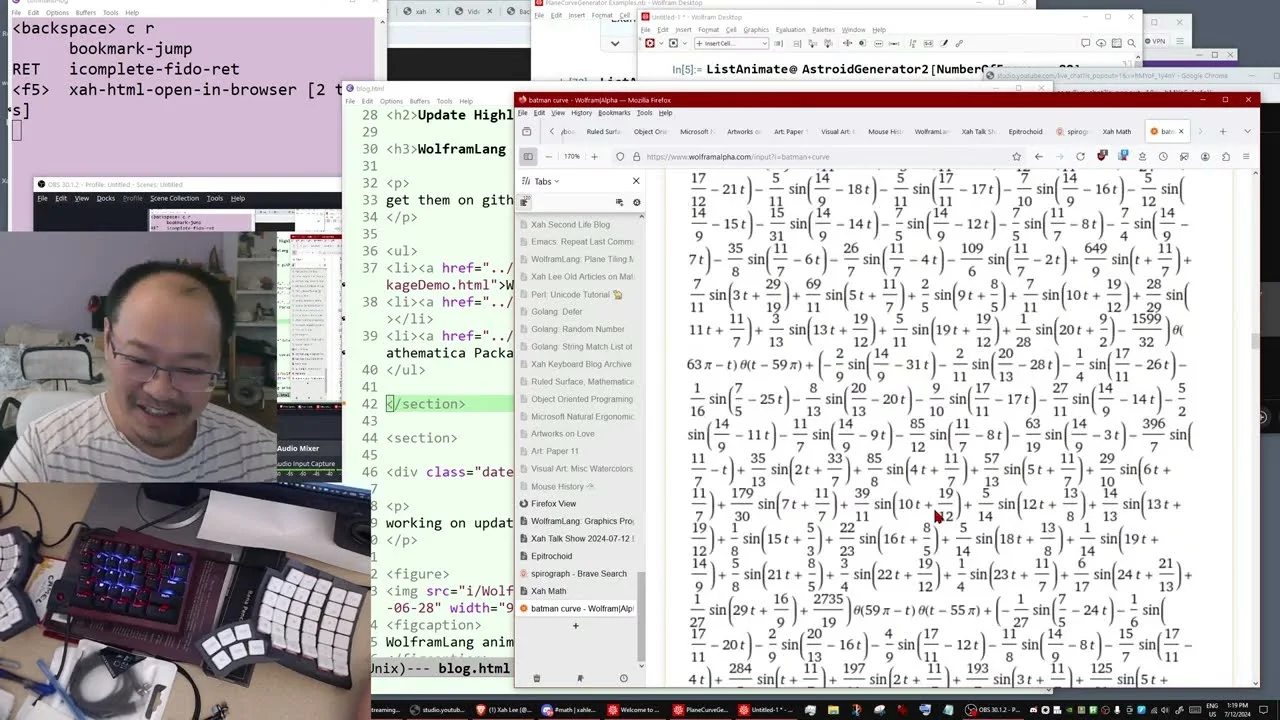
Task: Open Bookmarks menu in Firefox
Action: coord(614,113)
